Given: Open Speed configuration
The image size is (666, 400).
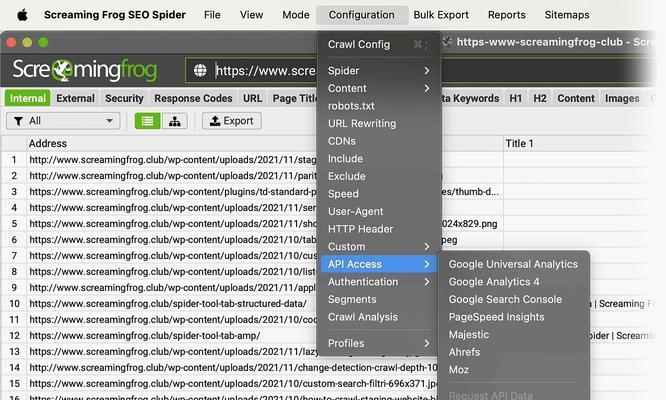Looking at the screenshot, I should 378,194.
